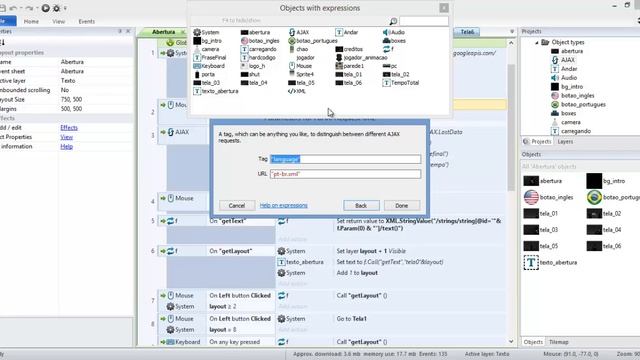Focus the URL input field

pos(345,174)
